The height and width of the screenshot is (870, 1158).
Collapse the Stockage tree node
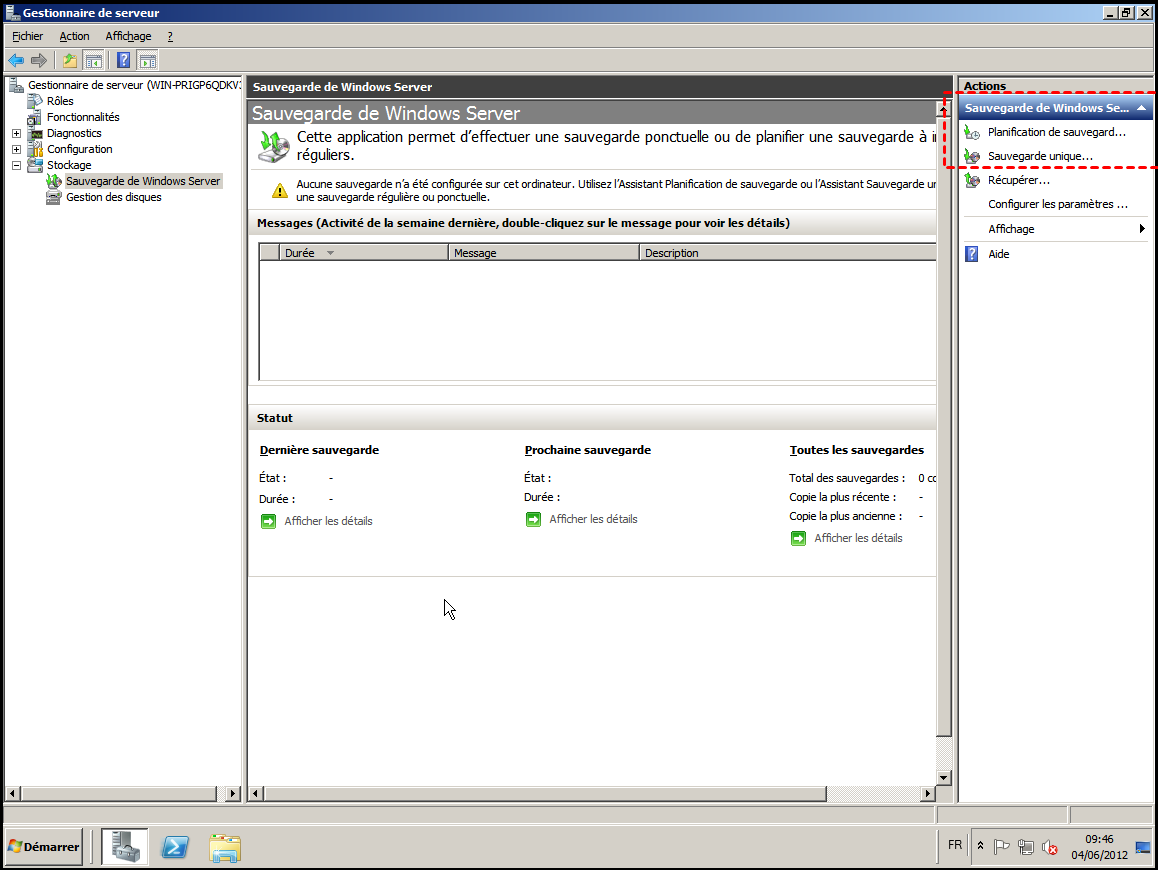tap(16, 165)
